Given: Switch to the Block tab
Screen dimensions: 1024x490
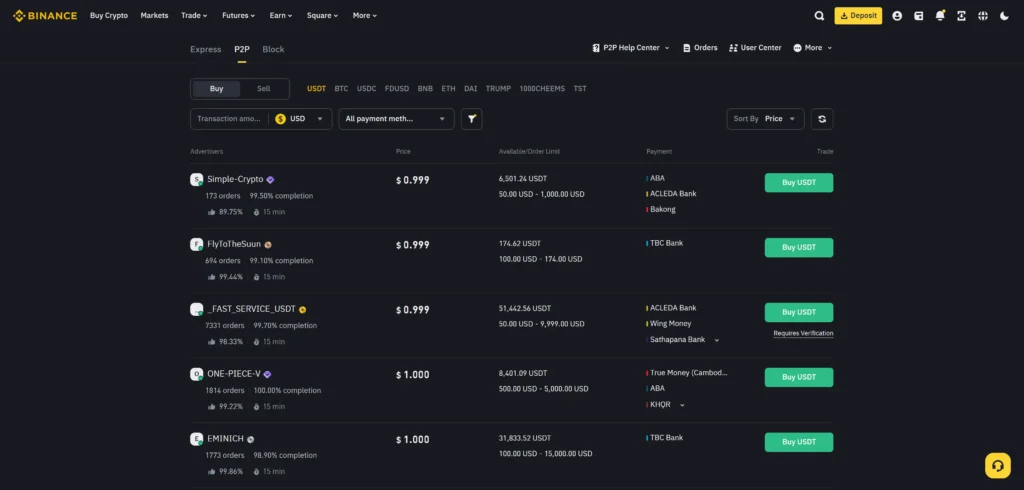Looking at the screenshot, I should (273, 50).
